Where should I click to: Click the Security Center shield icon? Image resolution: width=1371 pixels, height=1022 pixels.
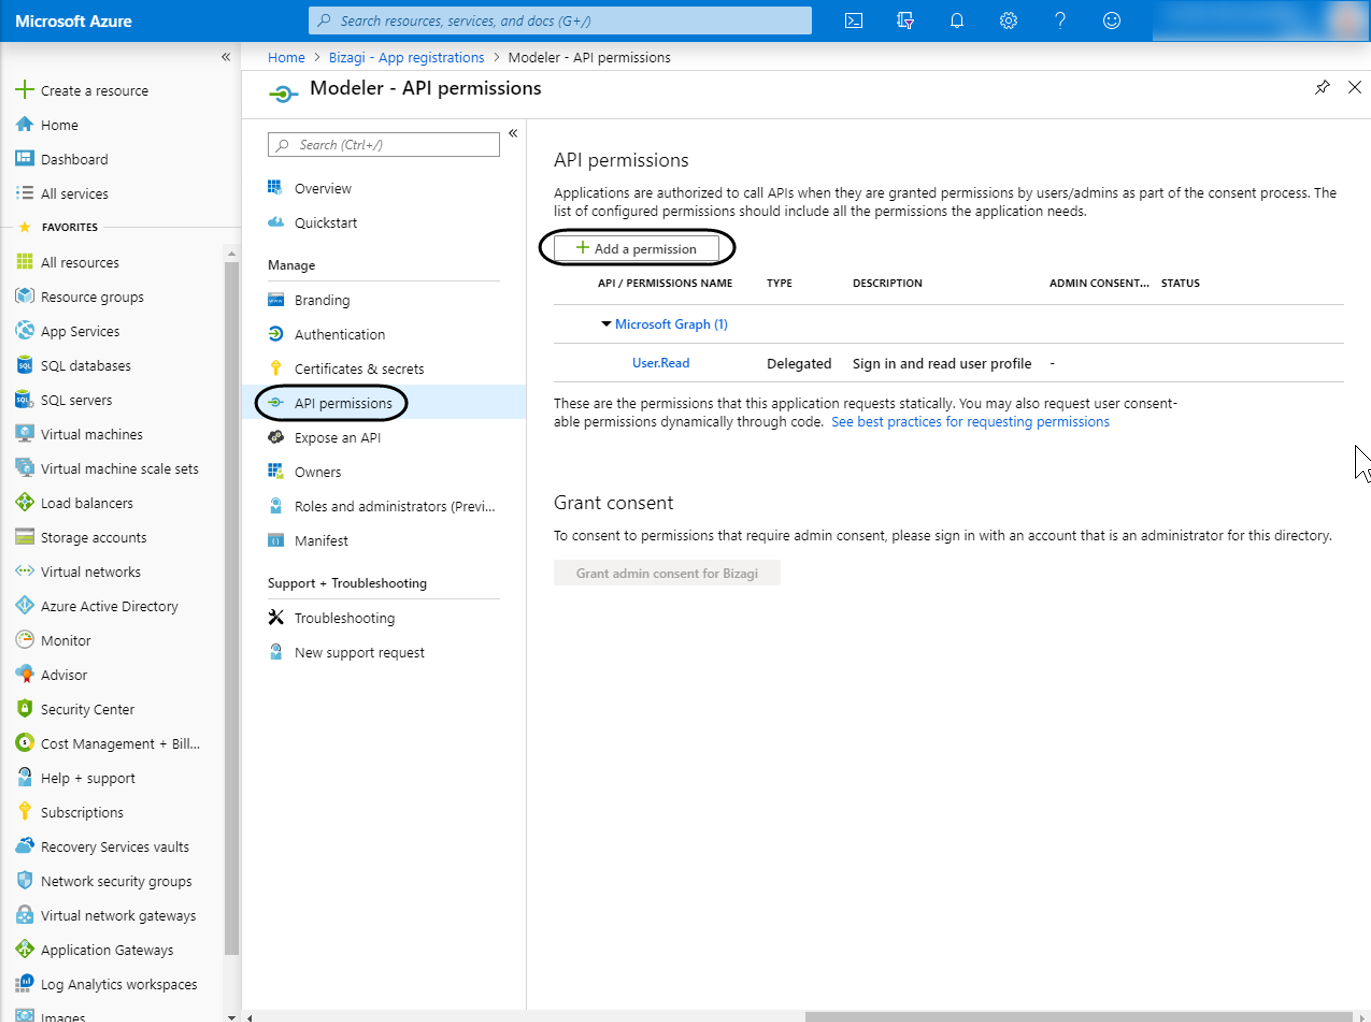tap(25, 708)
